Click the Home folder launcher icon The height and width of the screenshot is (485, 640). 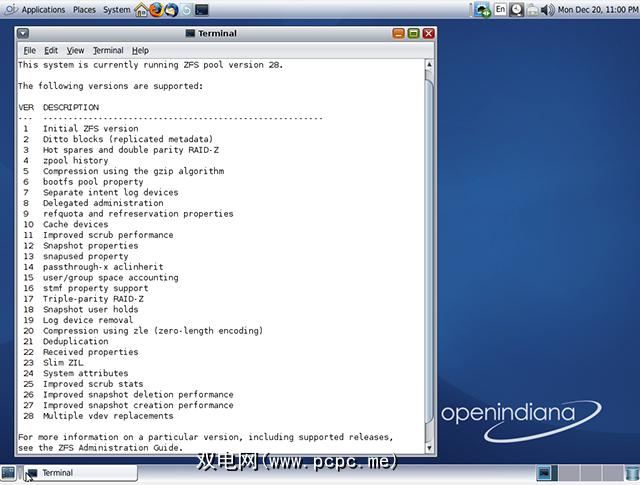click(141, 9)
